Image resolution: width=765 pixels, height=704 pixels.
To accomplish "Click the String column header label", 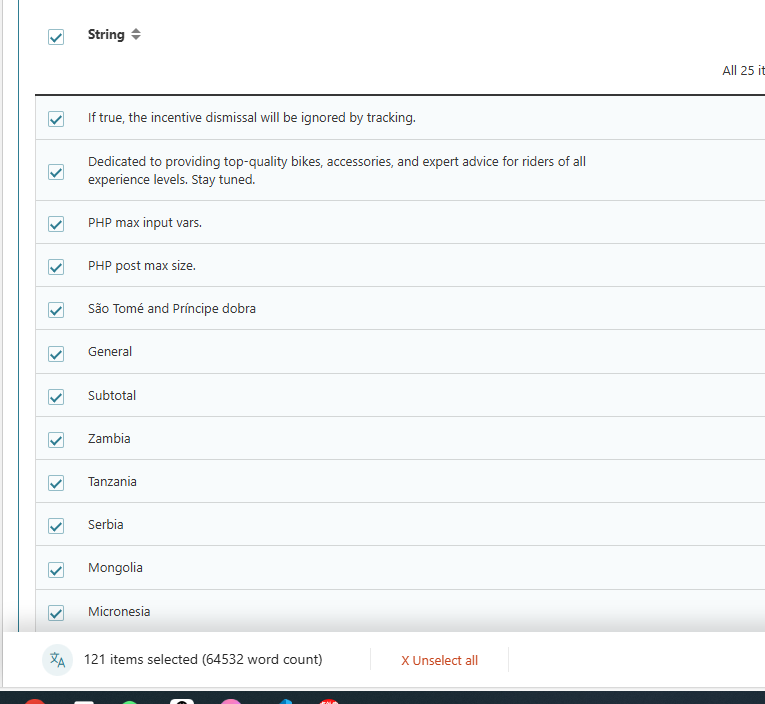I will click(106, 35).
